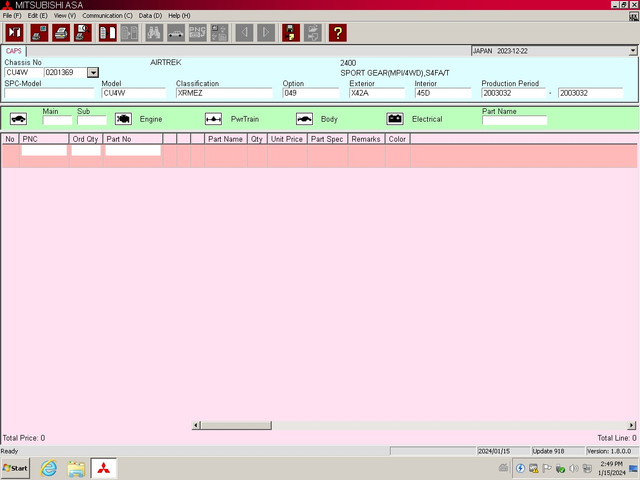The image size is (640, 480).
Task: Click the printer with screen toolbar icon
Action: (x=39, y=33)
